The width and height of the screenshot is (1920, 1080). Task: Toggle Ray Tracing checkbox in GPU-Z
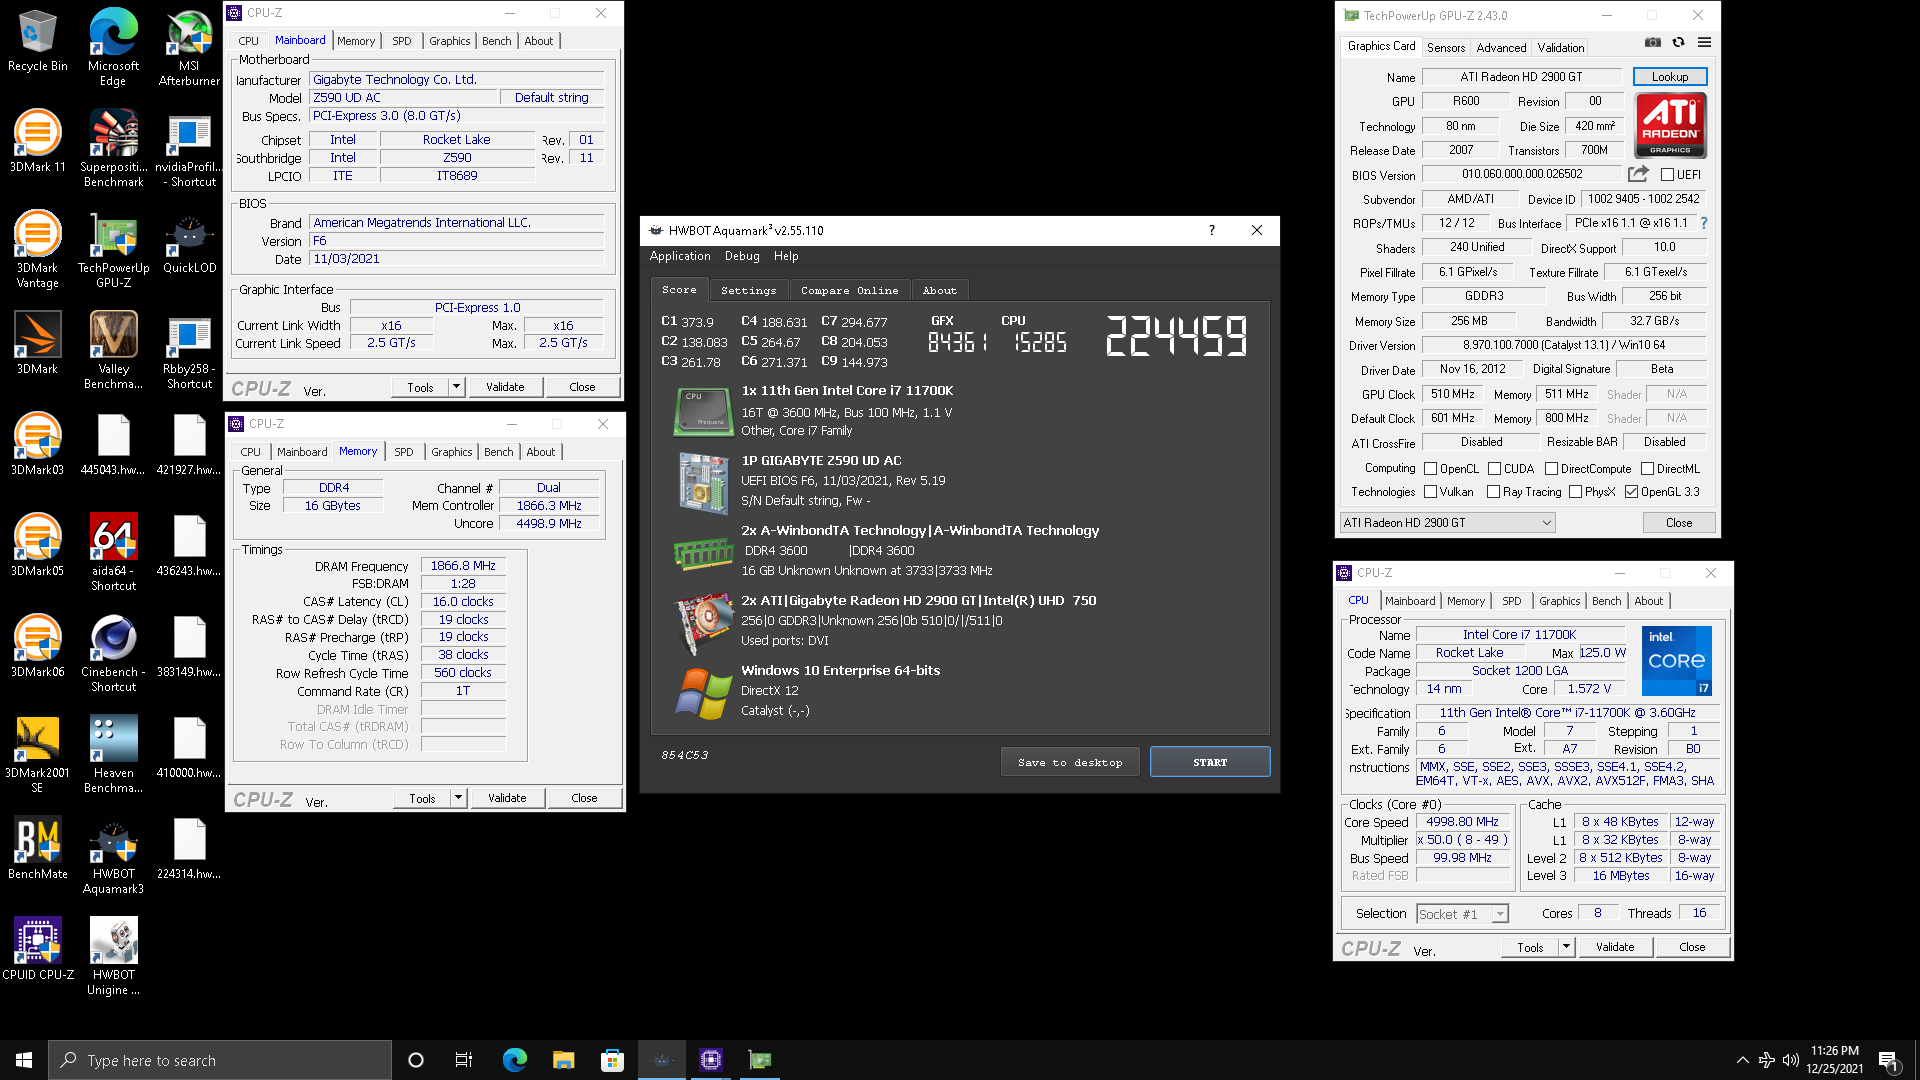click(1493, 492)
